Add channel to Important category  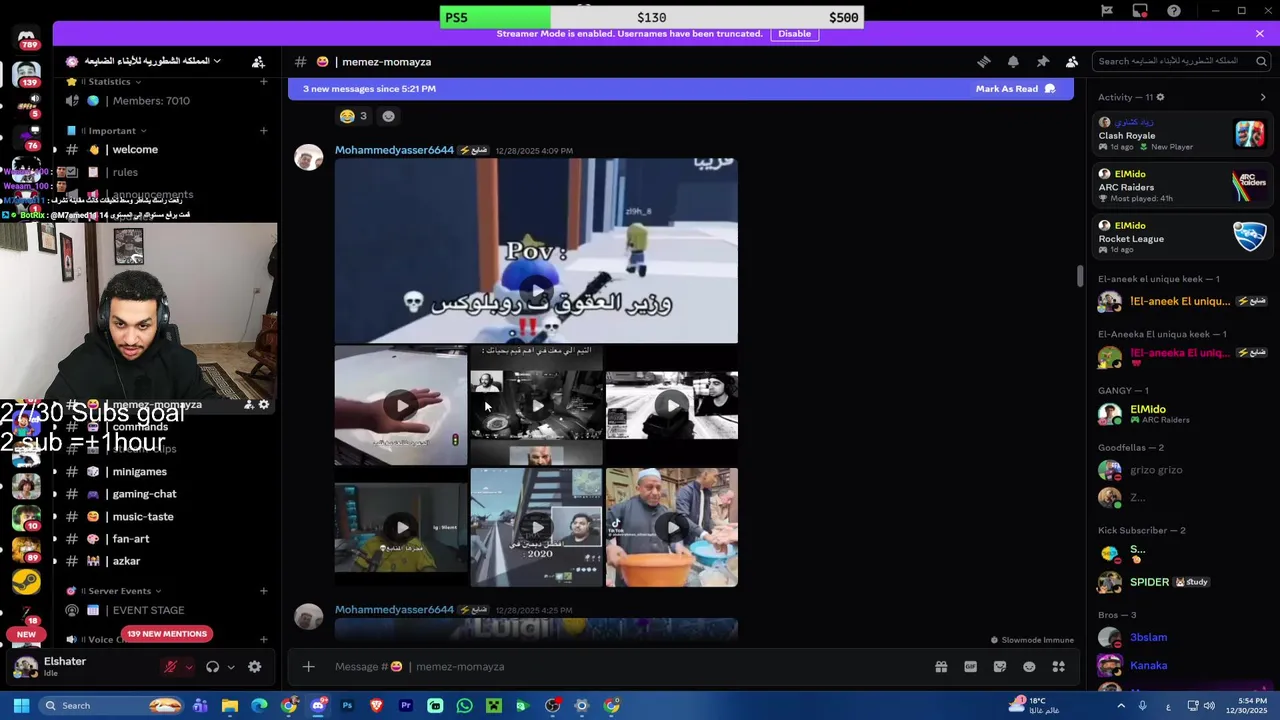(x=264, y=131)
